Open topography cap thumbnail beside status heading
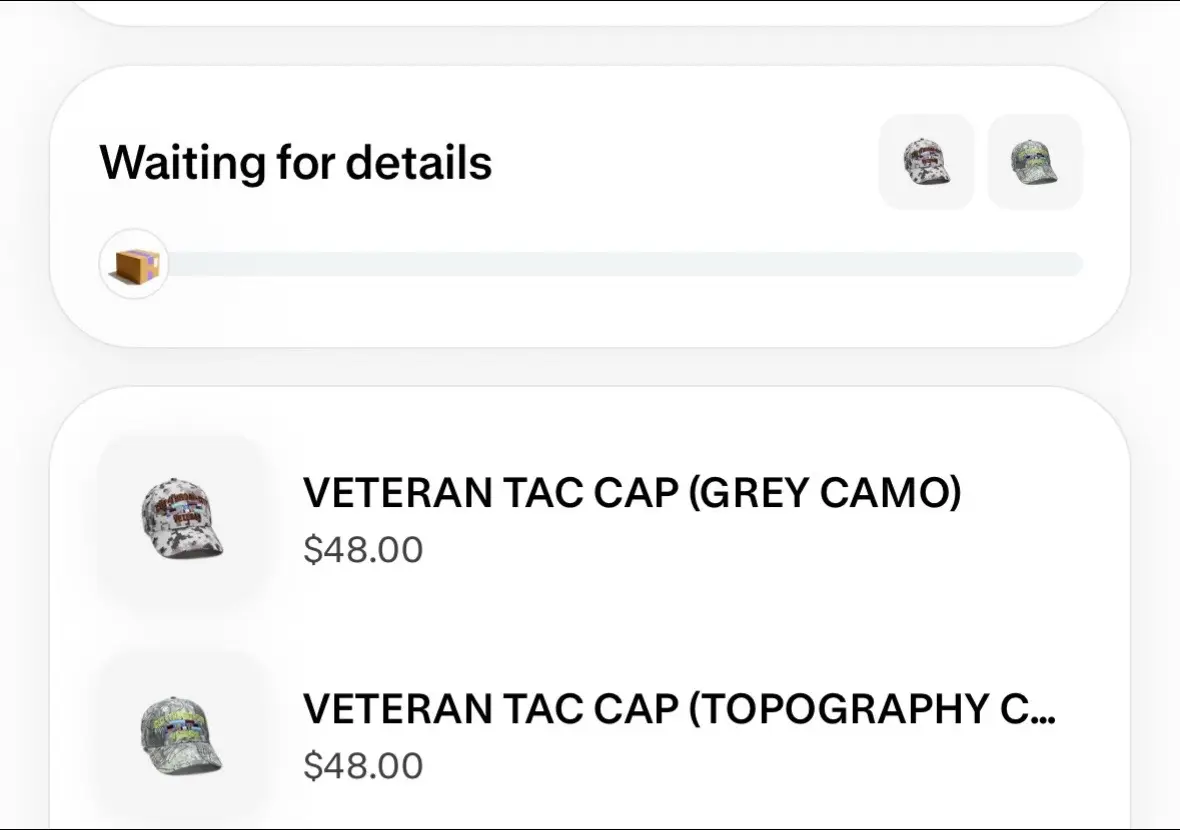1180x830 pixels. (x=1035, y=162)
